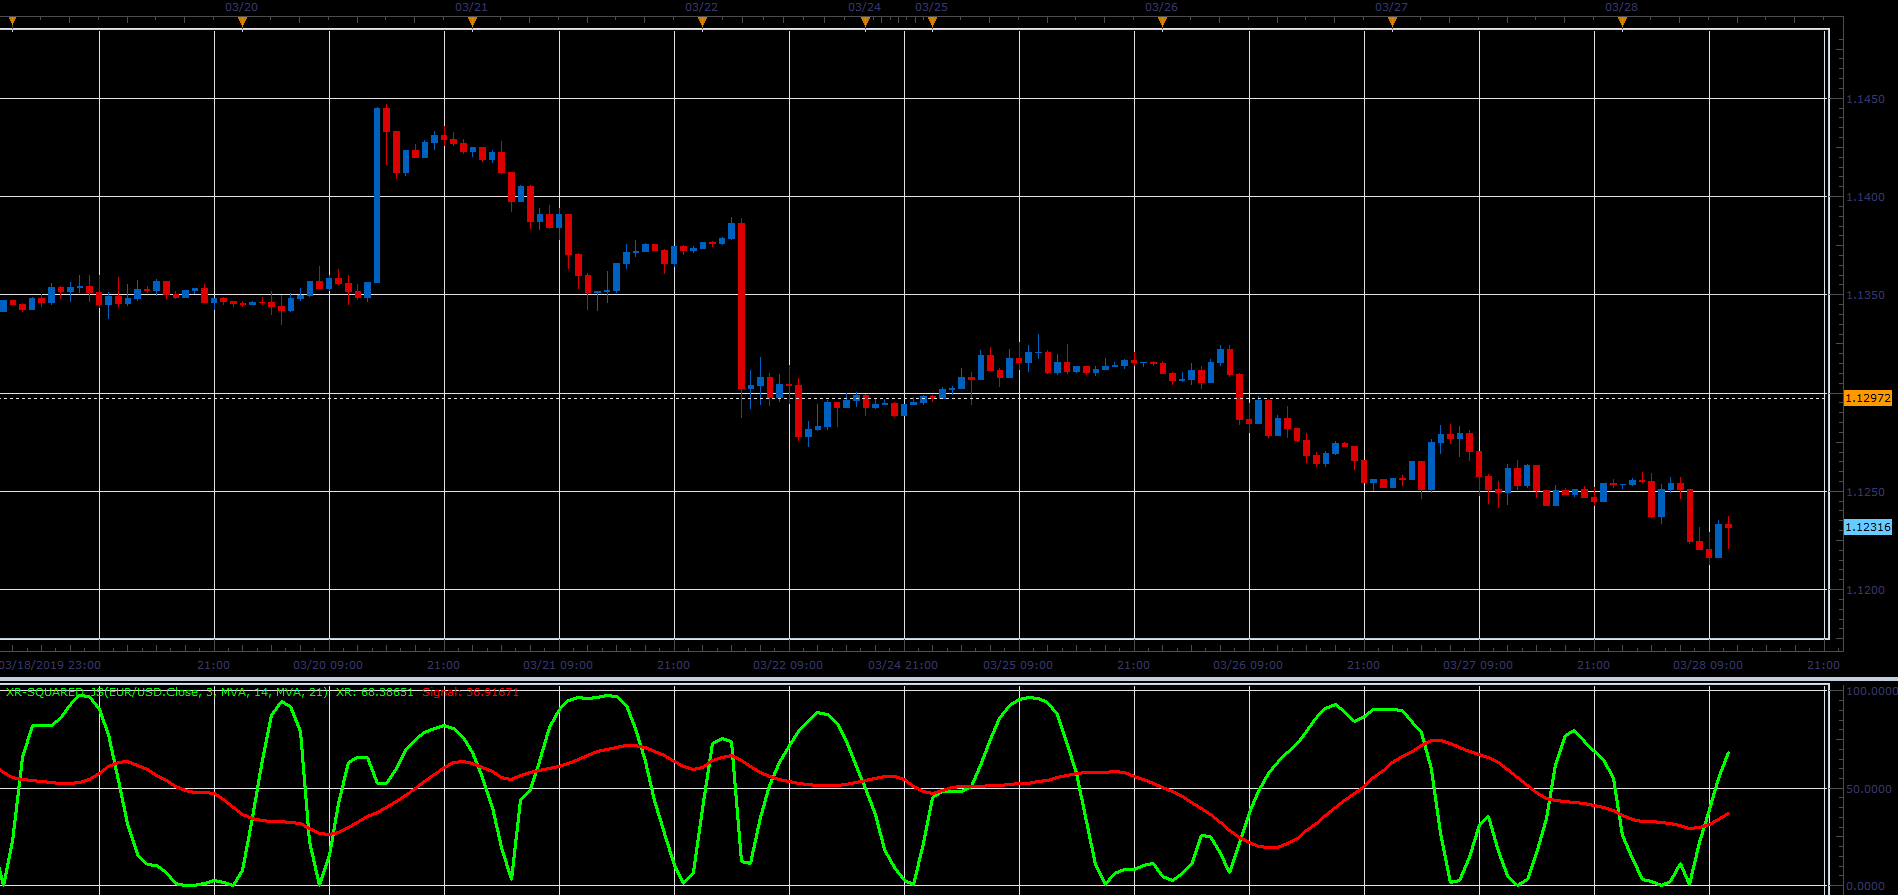Click the 03/26 09:00 time axis label
The image size is (1898, 895).
(1248, 665)
